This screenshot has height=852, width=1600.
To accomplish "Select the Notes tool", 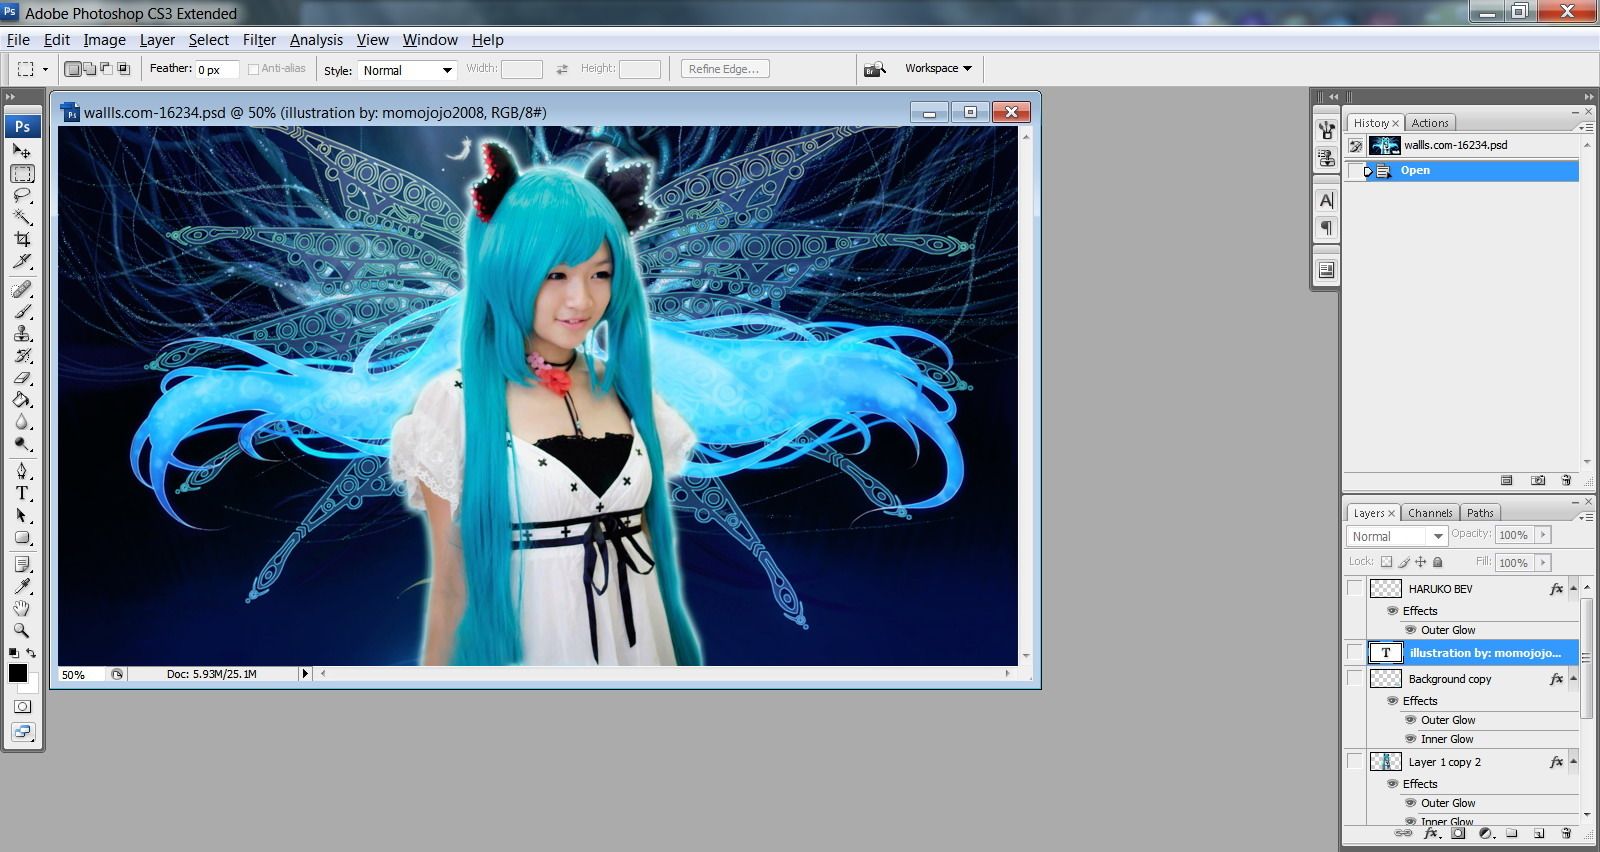I will (22, 565).
